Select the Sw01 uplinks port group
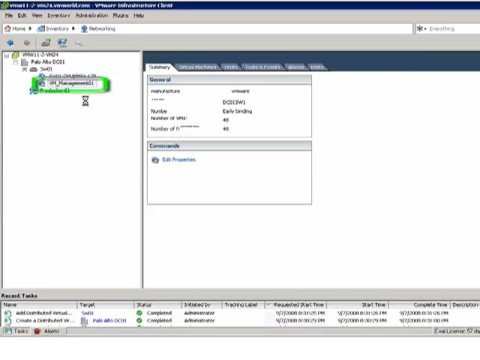Image resolution: width=480 pixels, height=360 pixels. pyautogui.click(x=72, y=76)
